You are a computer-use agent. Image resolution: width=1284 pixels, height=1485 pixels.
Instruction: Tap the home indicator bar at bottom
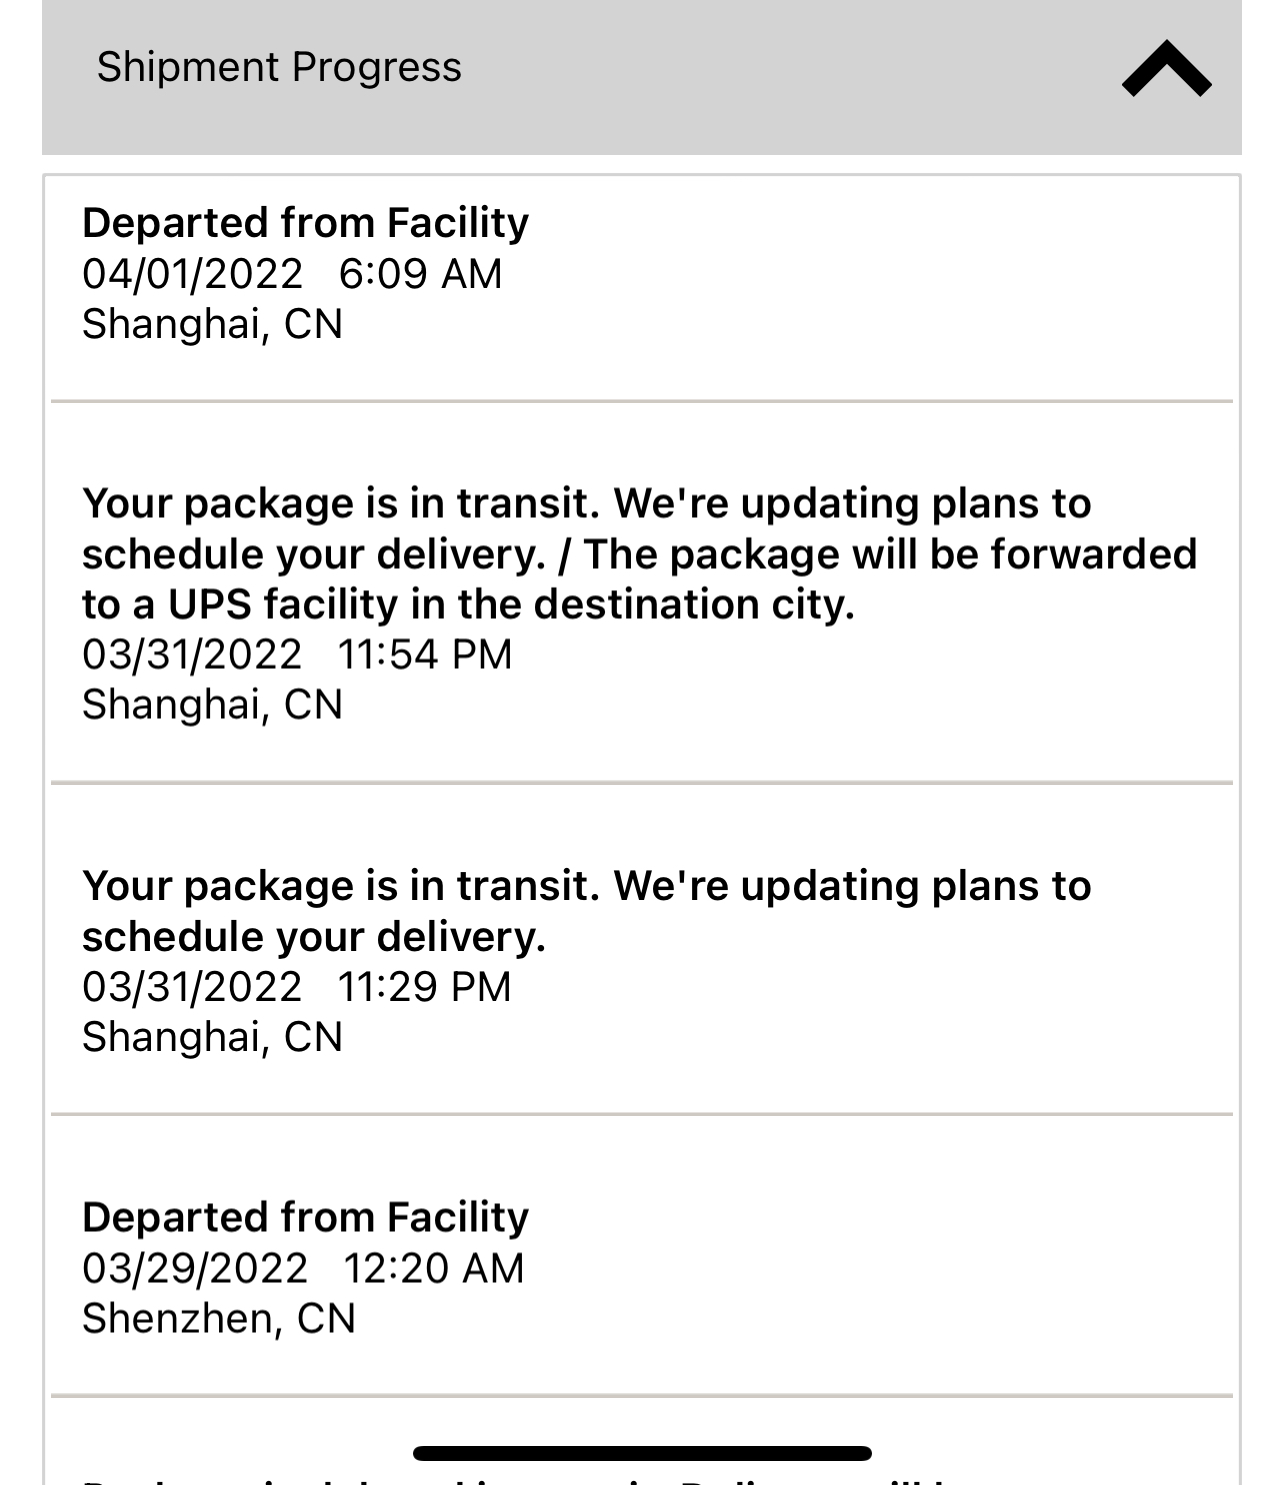point(642,1453)
